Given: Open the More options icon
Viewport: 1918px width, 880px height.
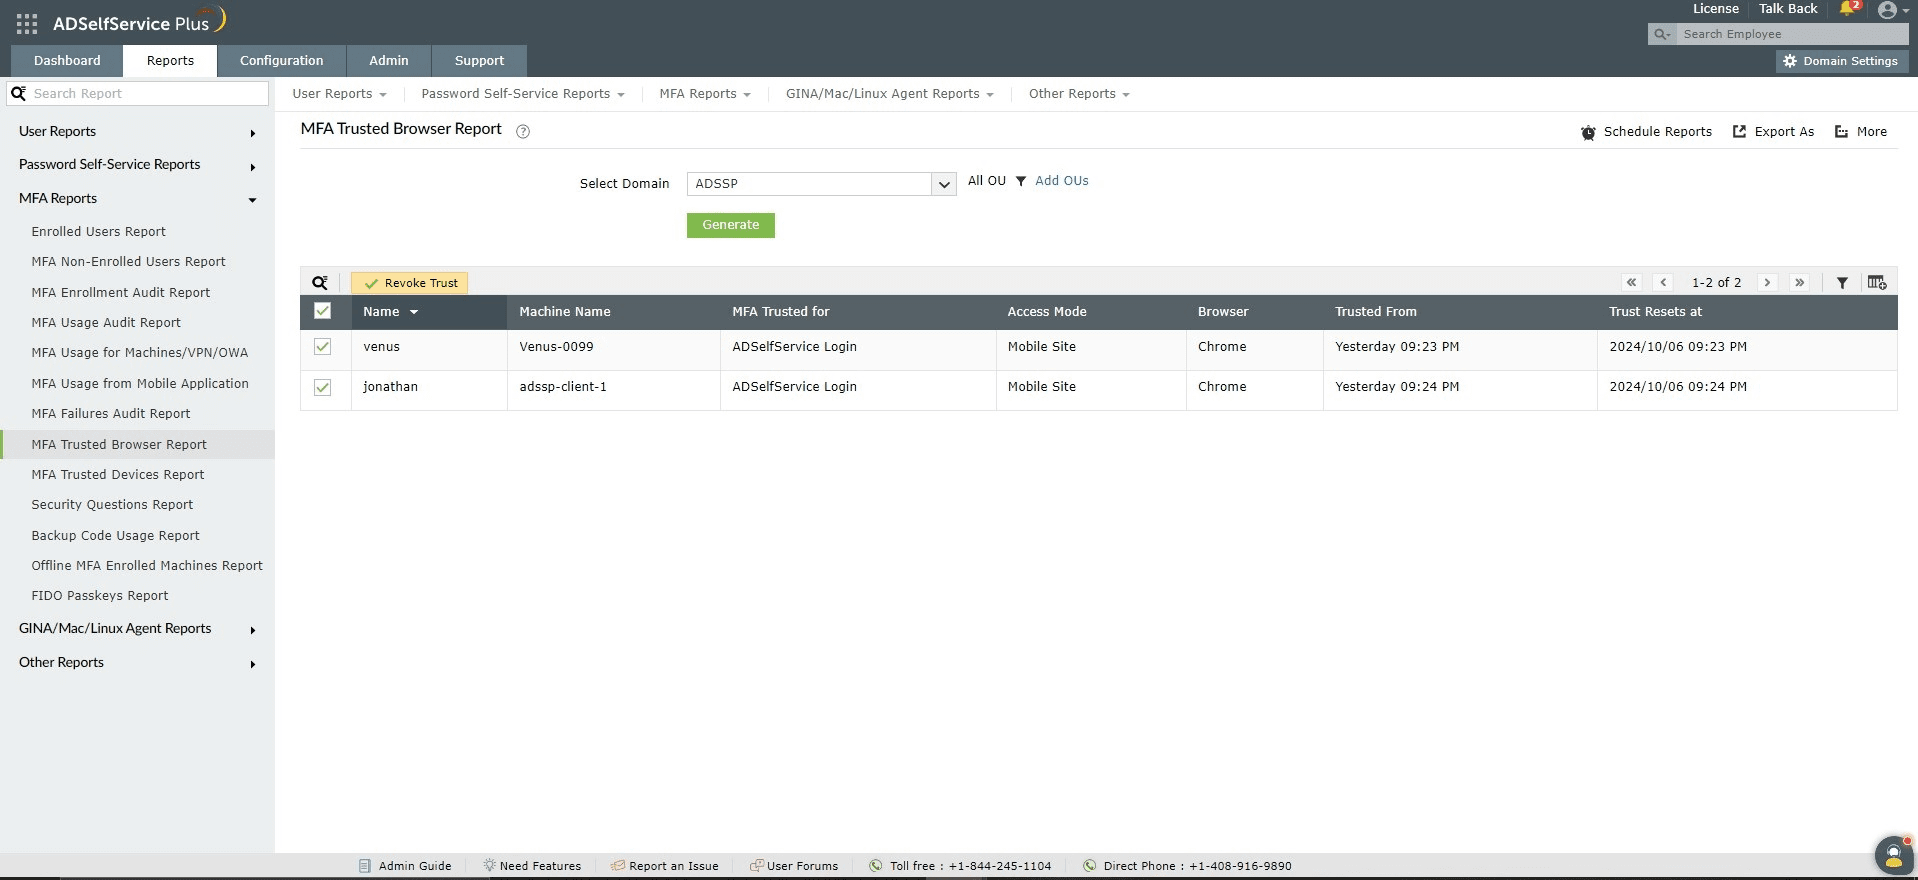Looking at the screenshot, I should [x=1841, y=131].
